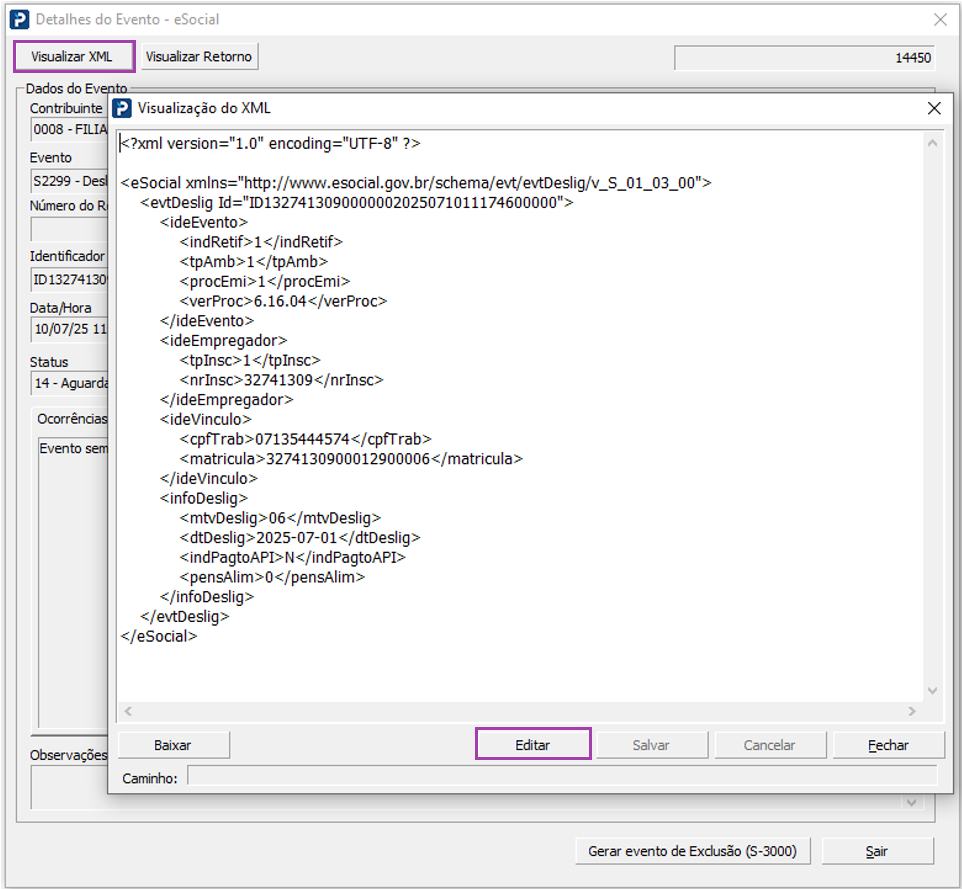Click the closing infoDeslig tag
The height and width of the screenshot is (889, 962).
[x=207, y=597]
